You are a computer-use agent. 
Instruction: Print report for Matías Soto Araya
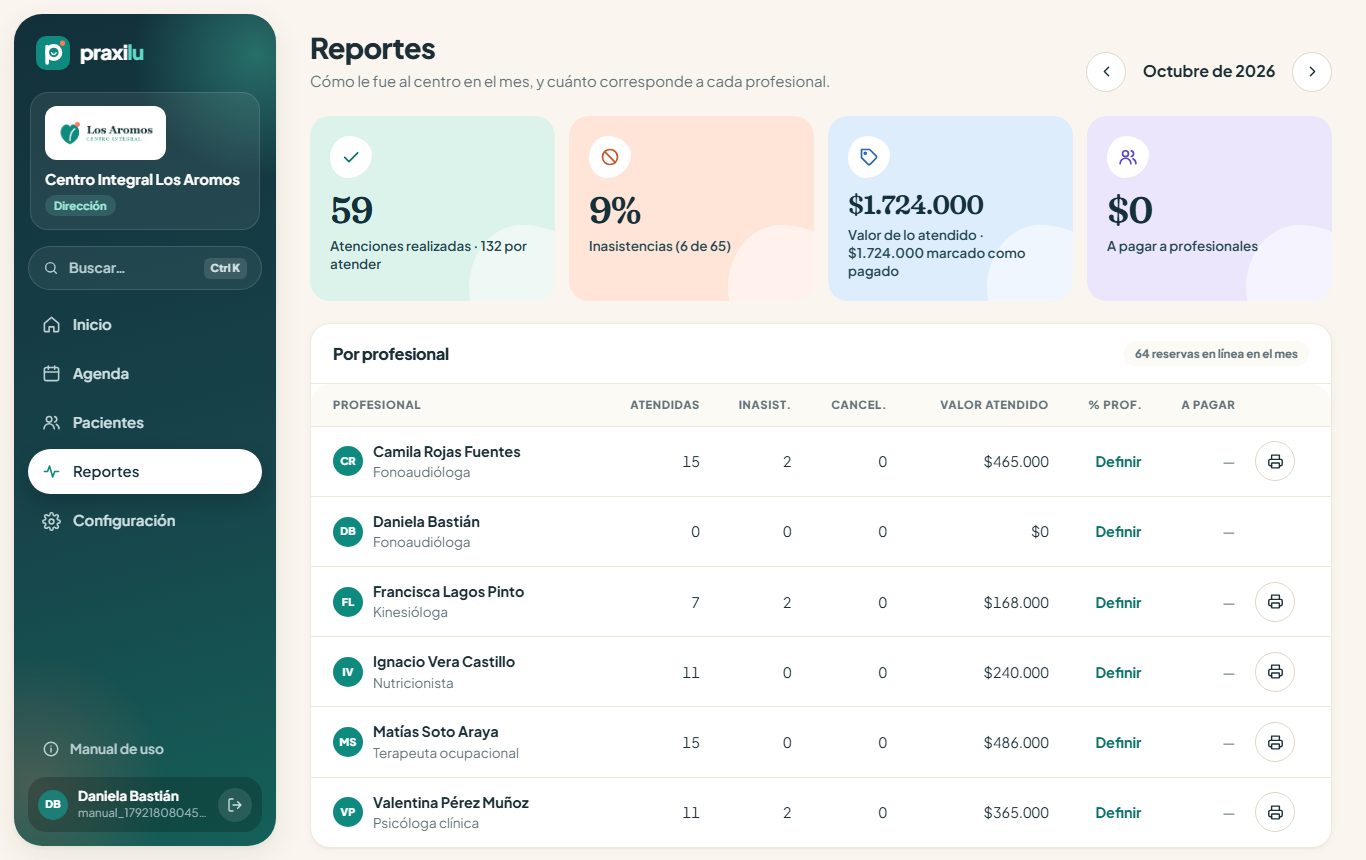(1275, 742)
